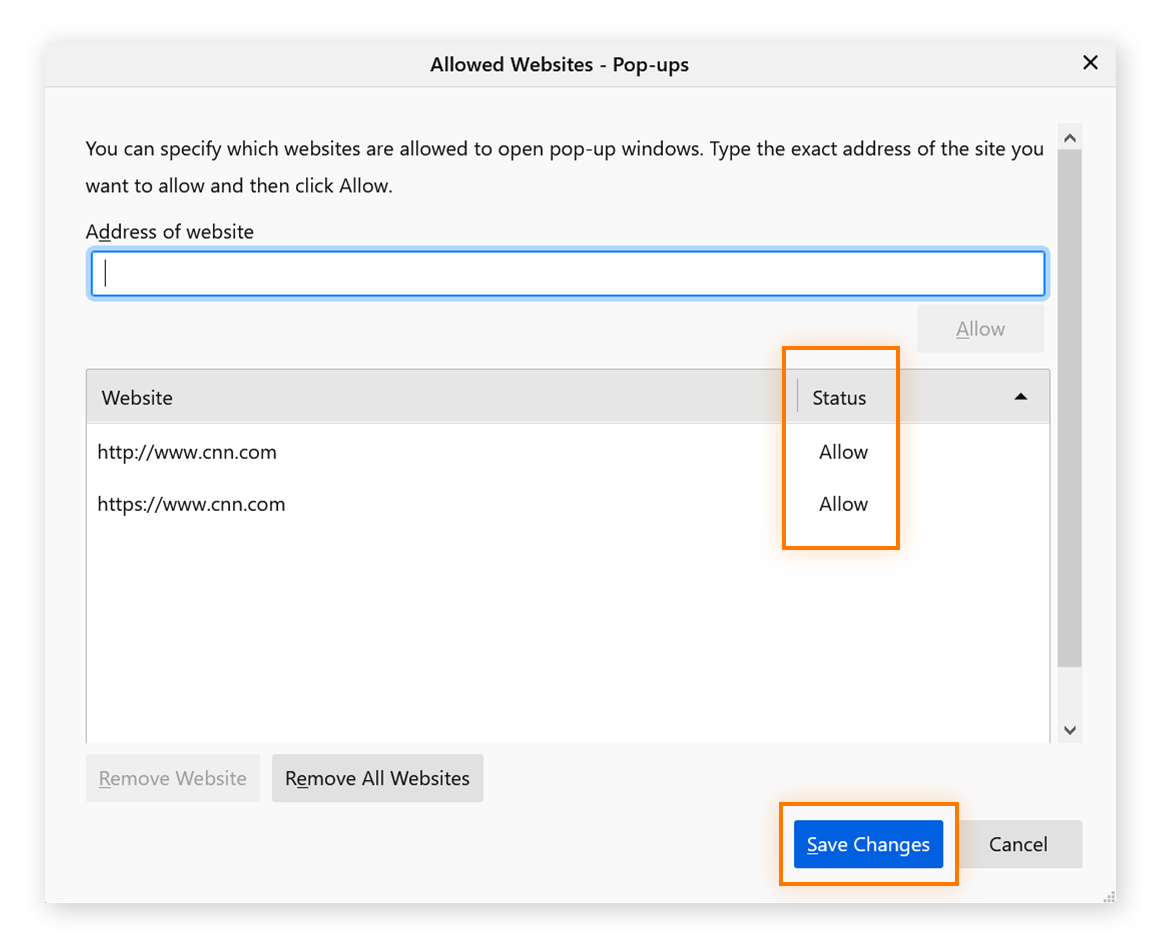Click Save Changes
1163x946 pixels.
pos(868,844)
